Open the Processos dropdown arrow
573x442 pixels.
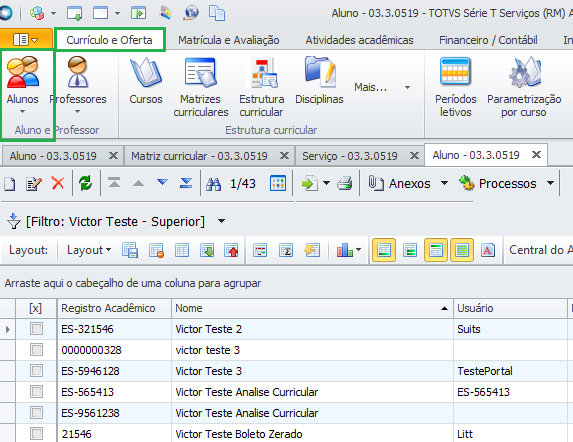(x=550, y=183)
